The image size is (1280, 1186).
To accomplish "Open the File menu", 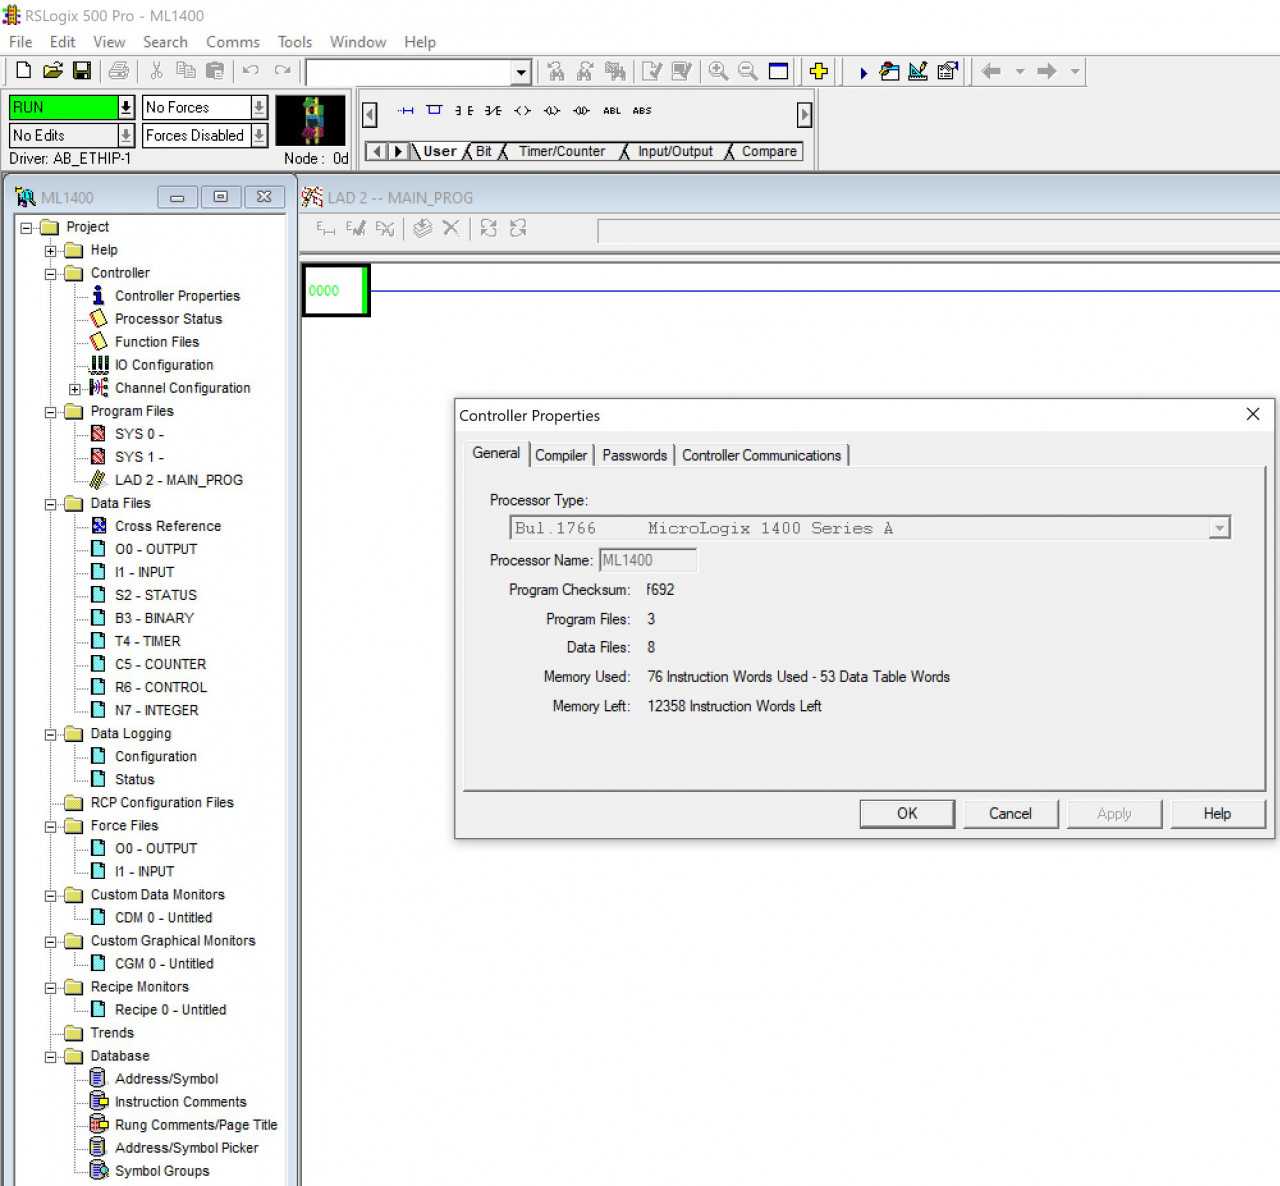I will point(20,42).
